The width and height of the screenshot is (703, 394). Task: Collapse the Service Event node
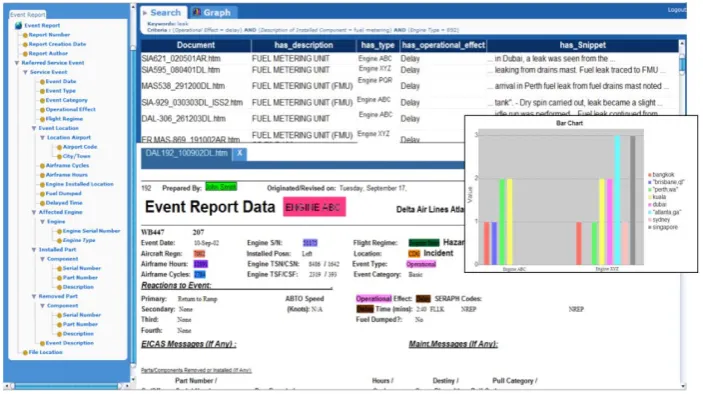pyautogui.click(x=26, y=72)
